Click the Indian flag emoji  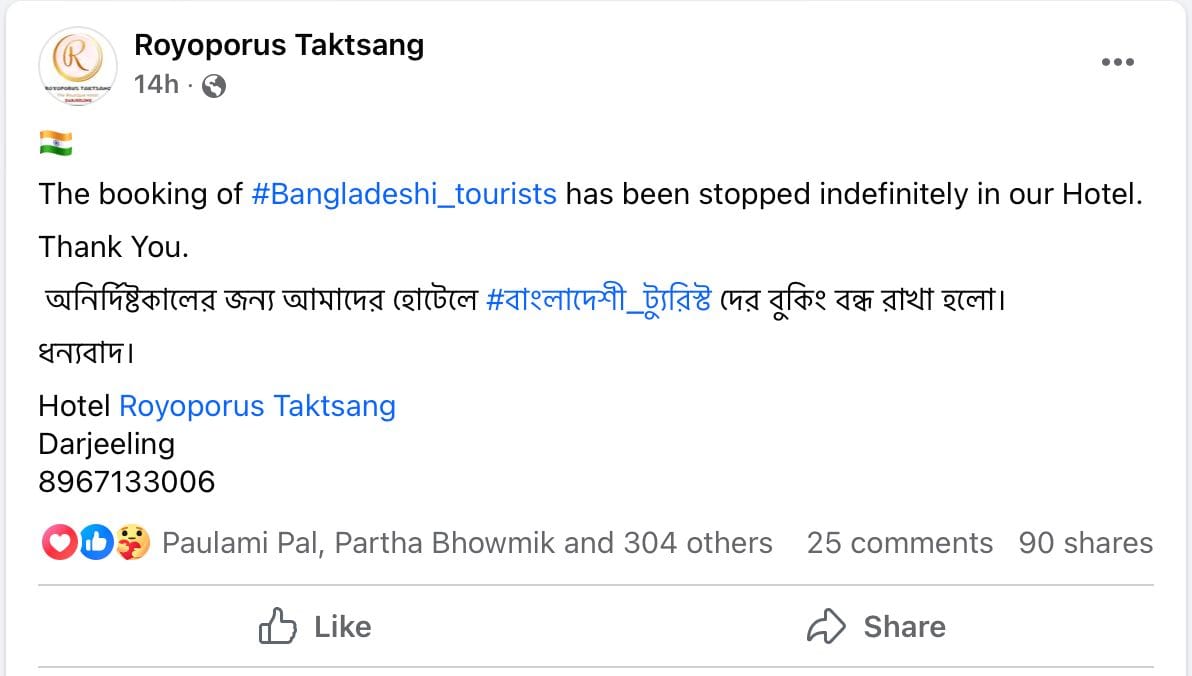(55, 143)
